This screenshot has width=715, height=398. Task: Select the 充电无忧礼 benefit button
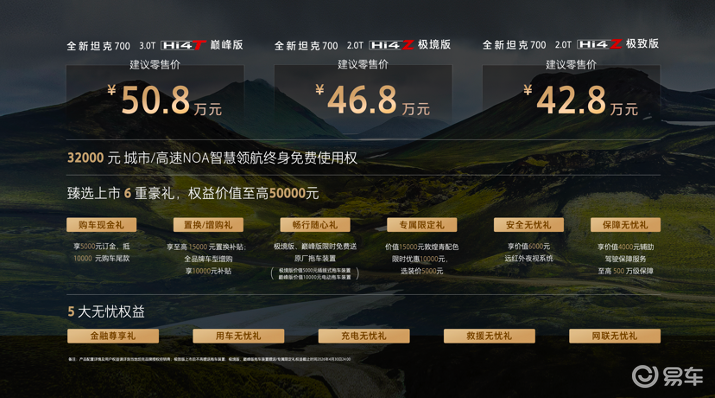[x=364, y=336]
